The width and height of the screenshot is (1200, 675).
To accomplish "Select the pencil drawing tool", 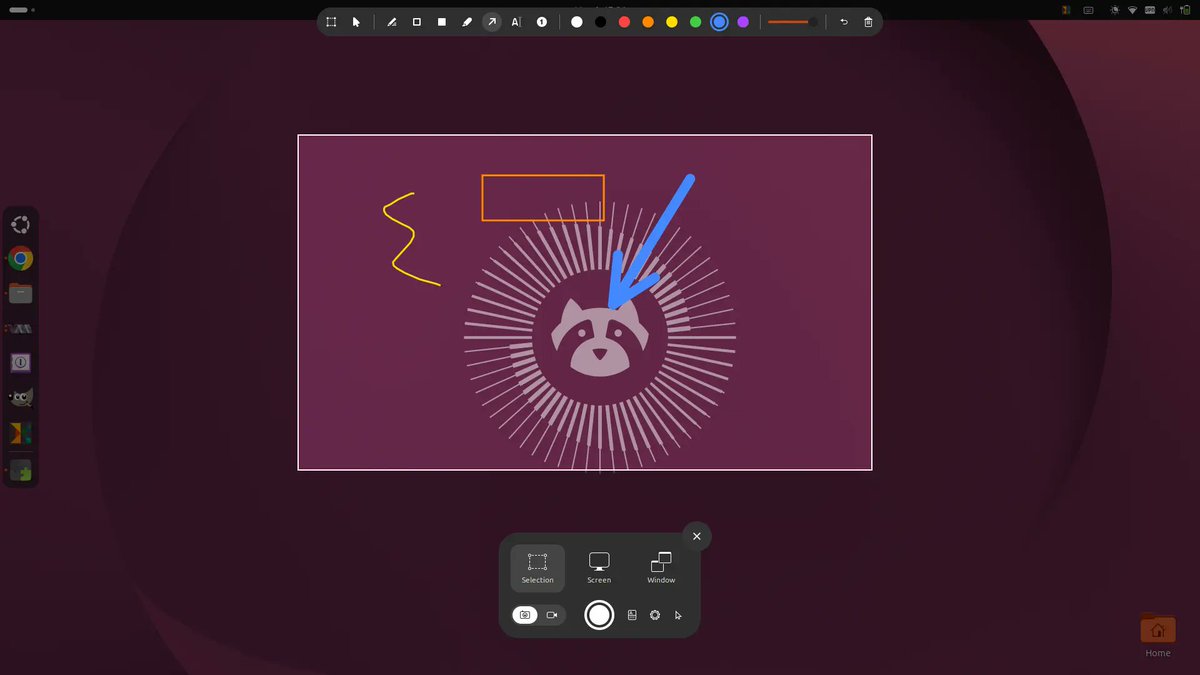I will (x=392, y=21).
